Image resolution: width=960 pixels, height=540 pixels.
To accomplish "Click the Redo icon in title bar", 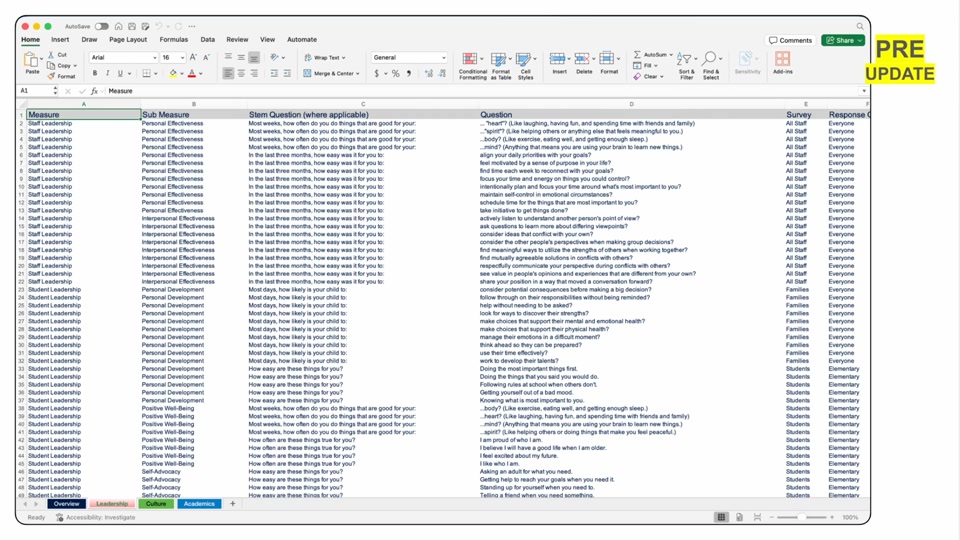I will click(178, 26).
